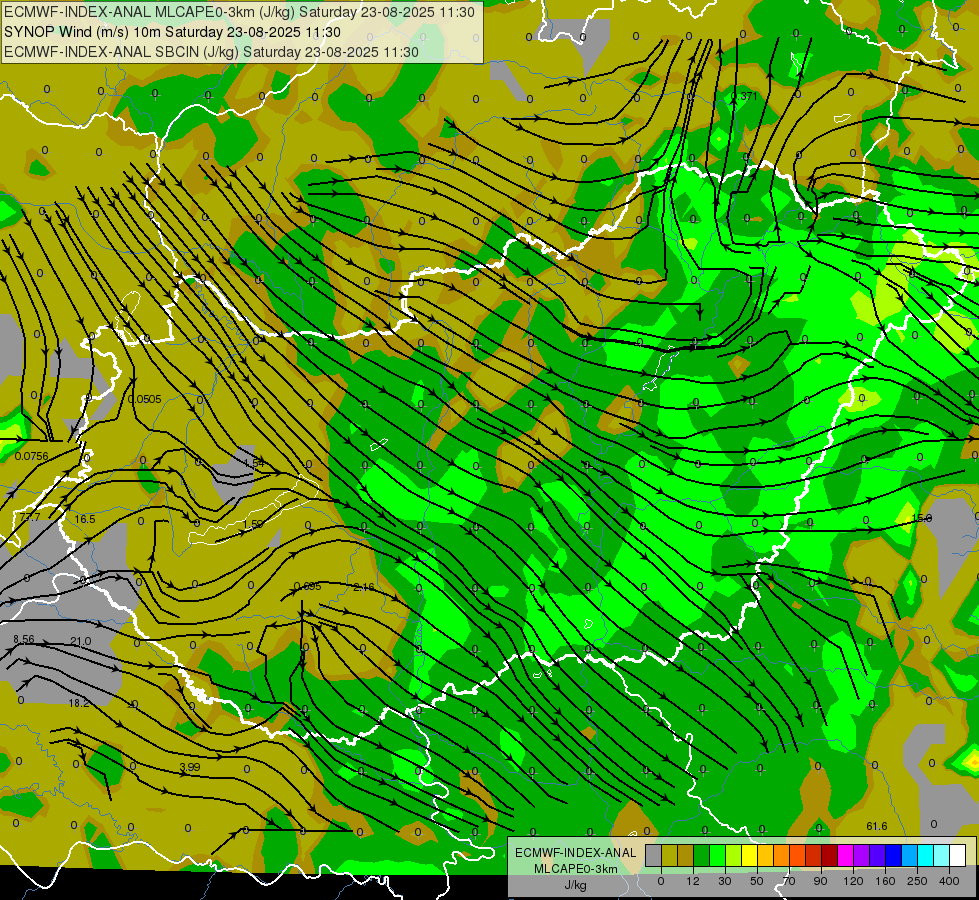979x900 pixels.
Task: Click the map value 0.0505
Action: tap(145, 399)
